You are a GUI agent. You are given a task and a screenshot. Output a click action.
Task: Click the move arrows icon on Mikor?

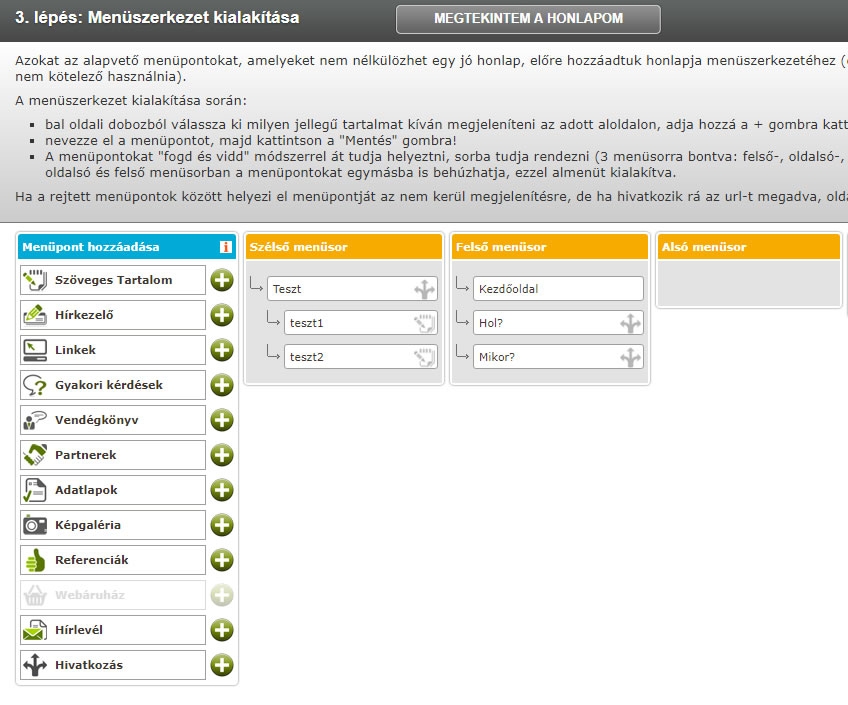[x=630, y=357]
